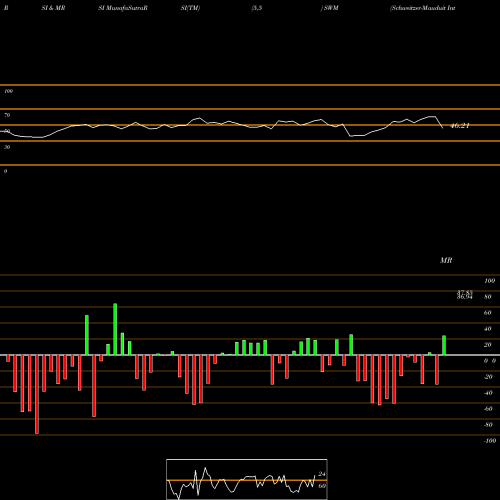Viewport: 500px width, 500px height.
Task: Click the MR axis label 60
Action: [x=488, y=313]
